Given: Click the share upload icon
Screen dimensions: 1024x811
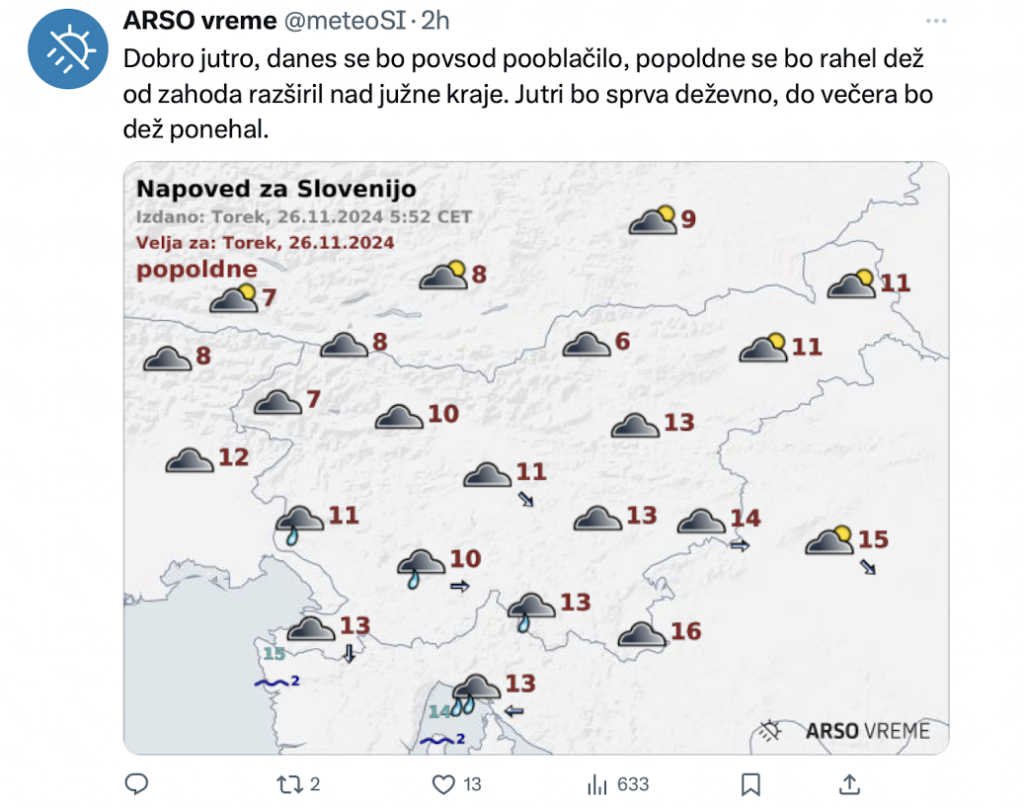Looking at the screenshot, I should pyautogui.click(x=849, y=784).
